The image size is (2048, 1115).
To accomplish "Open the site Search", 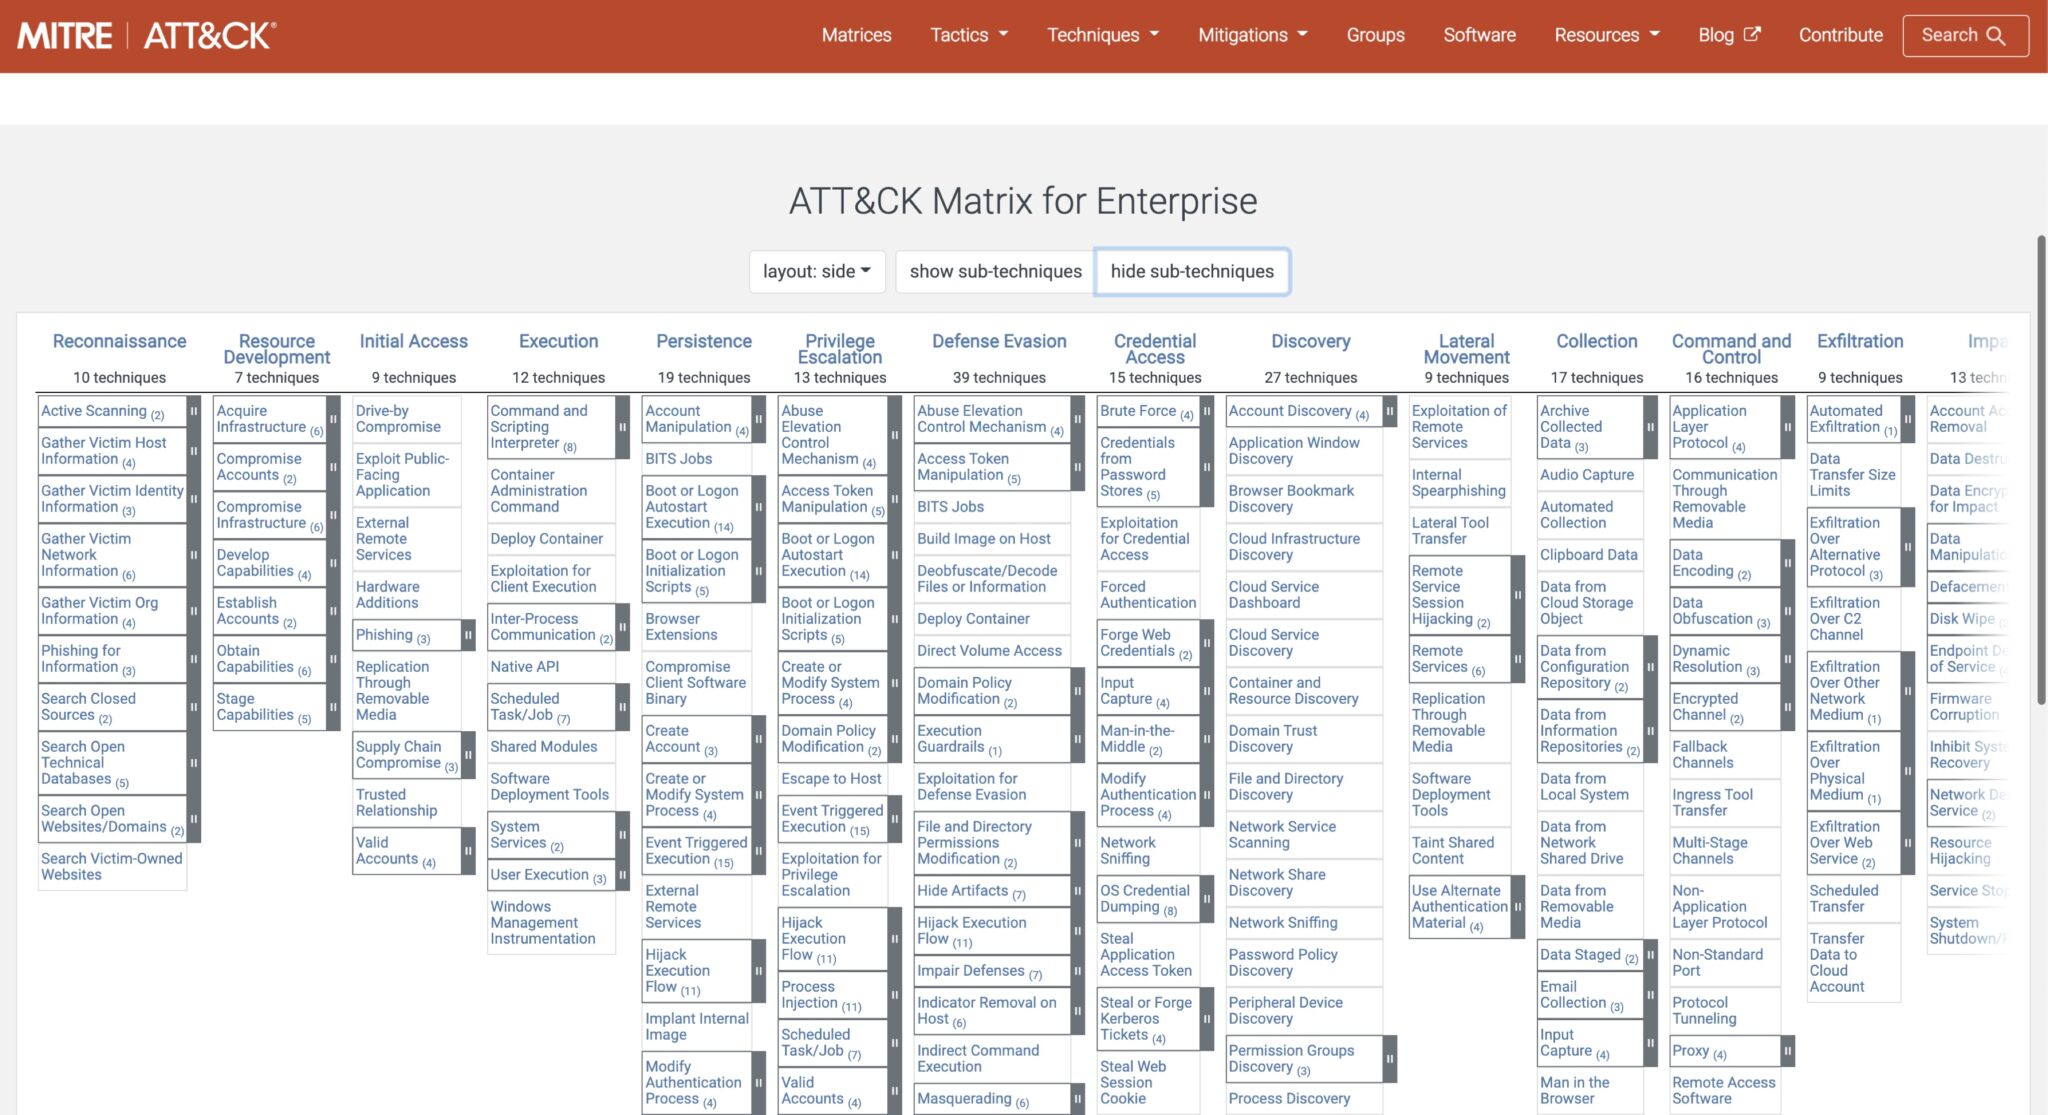I will [1965, 34].
